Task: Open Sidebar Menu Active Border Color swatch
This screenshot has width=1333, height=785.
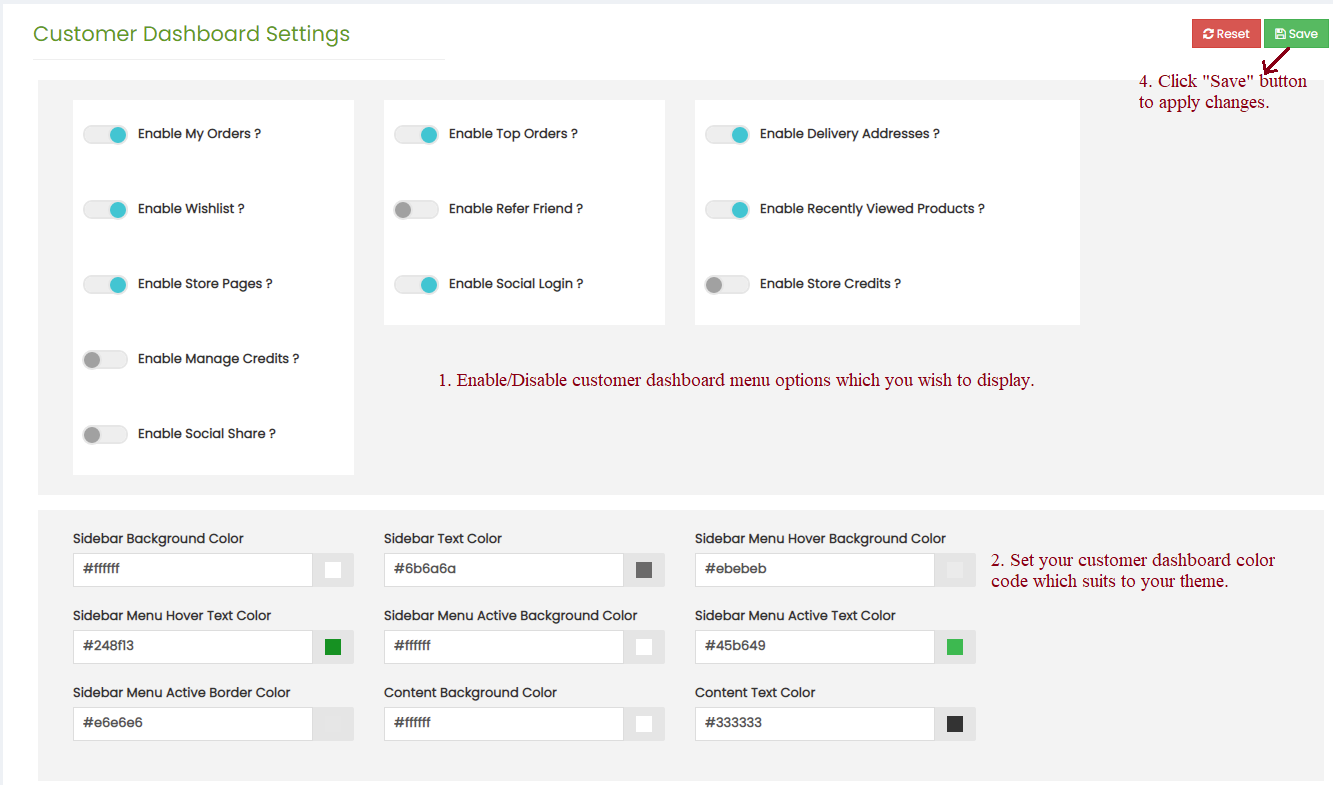Action: [333, 724]
